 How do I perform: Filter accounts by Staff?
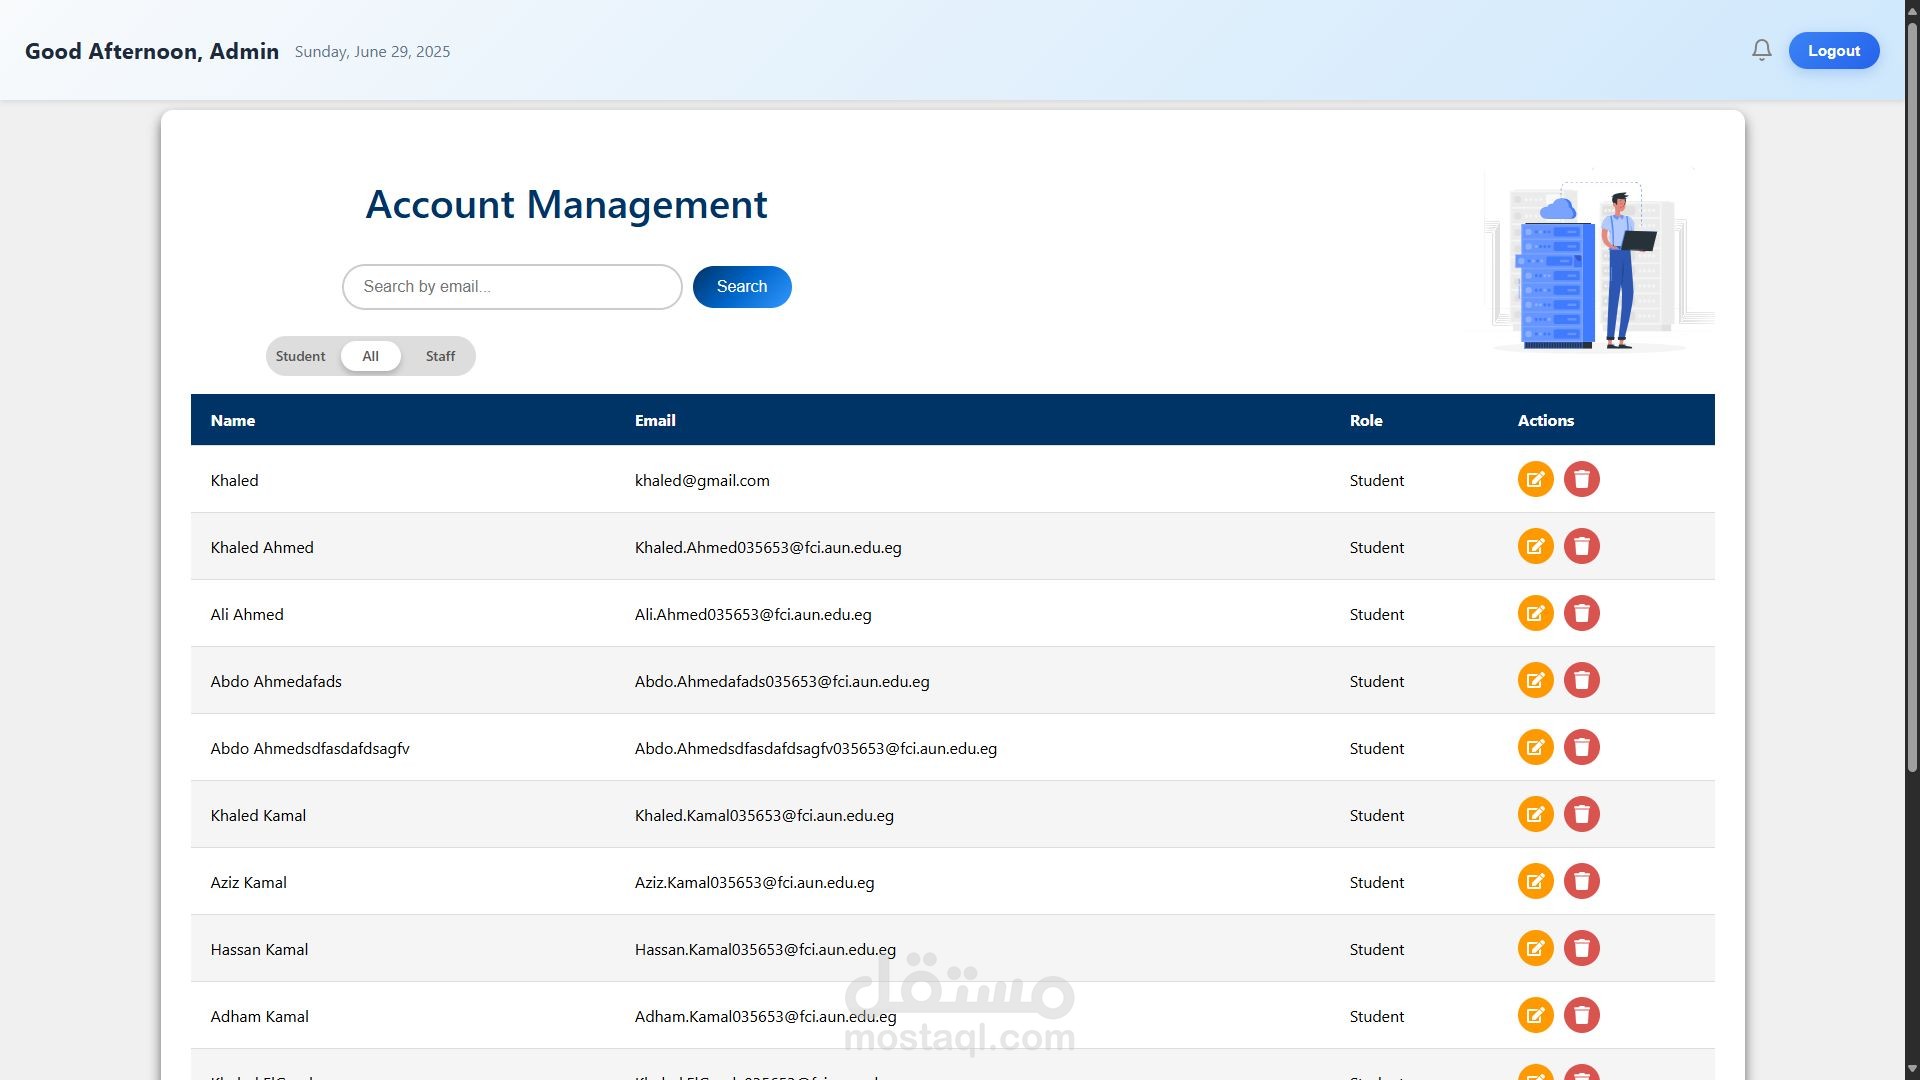click(440, 356)
